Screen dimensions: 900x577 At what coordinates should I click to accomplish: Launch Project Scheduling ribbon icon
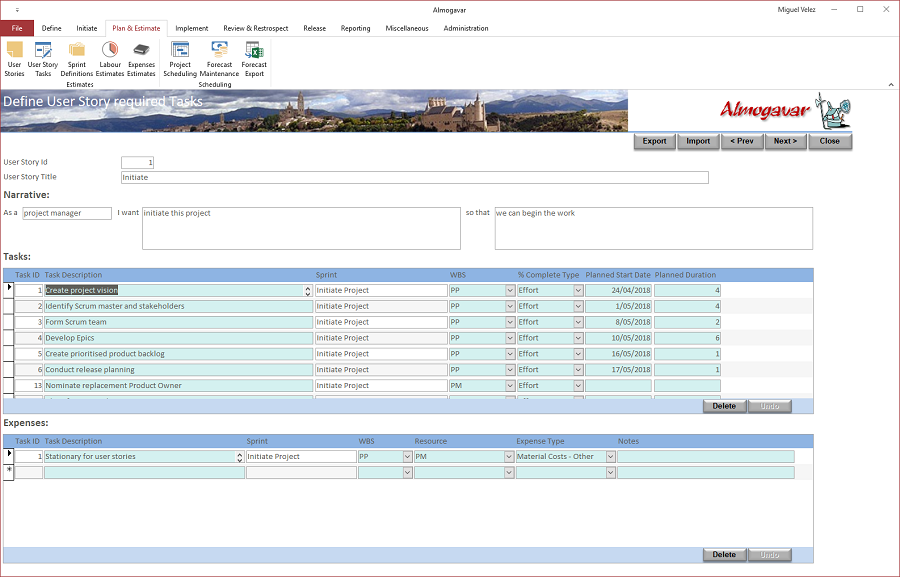pyautogui.click(x=180, y=59)
